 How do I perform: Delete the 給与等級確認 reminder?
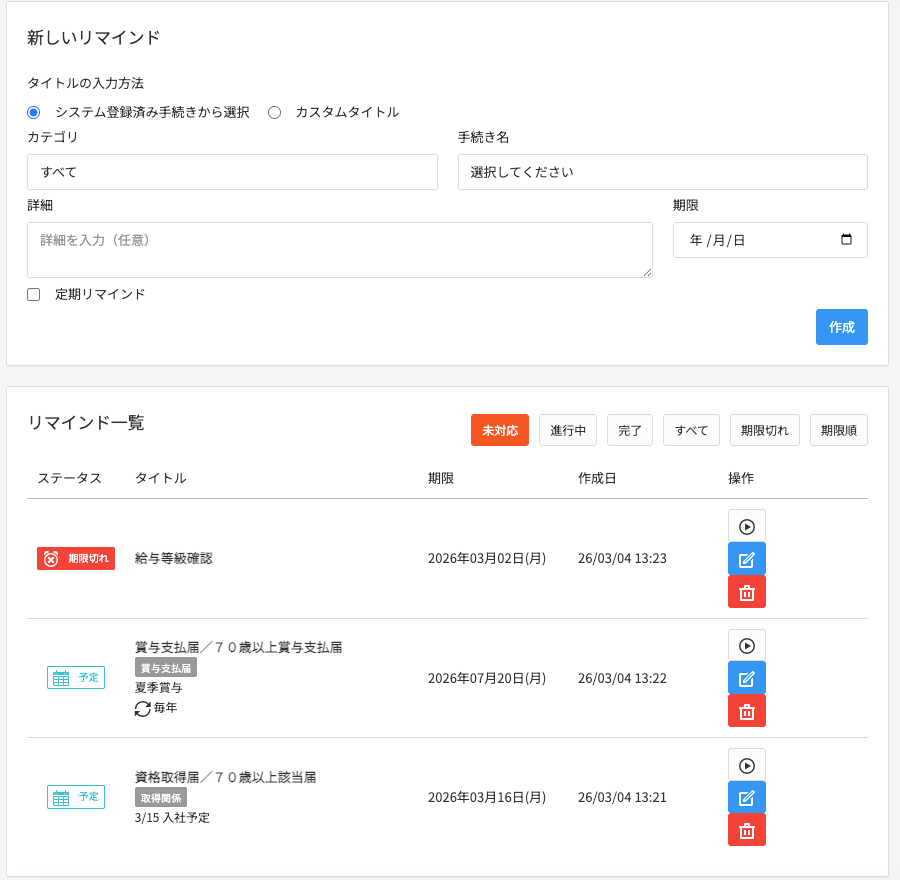tap(746, 592)
